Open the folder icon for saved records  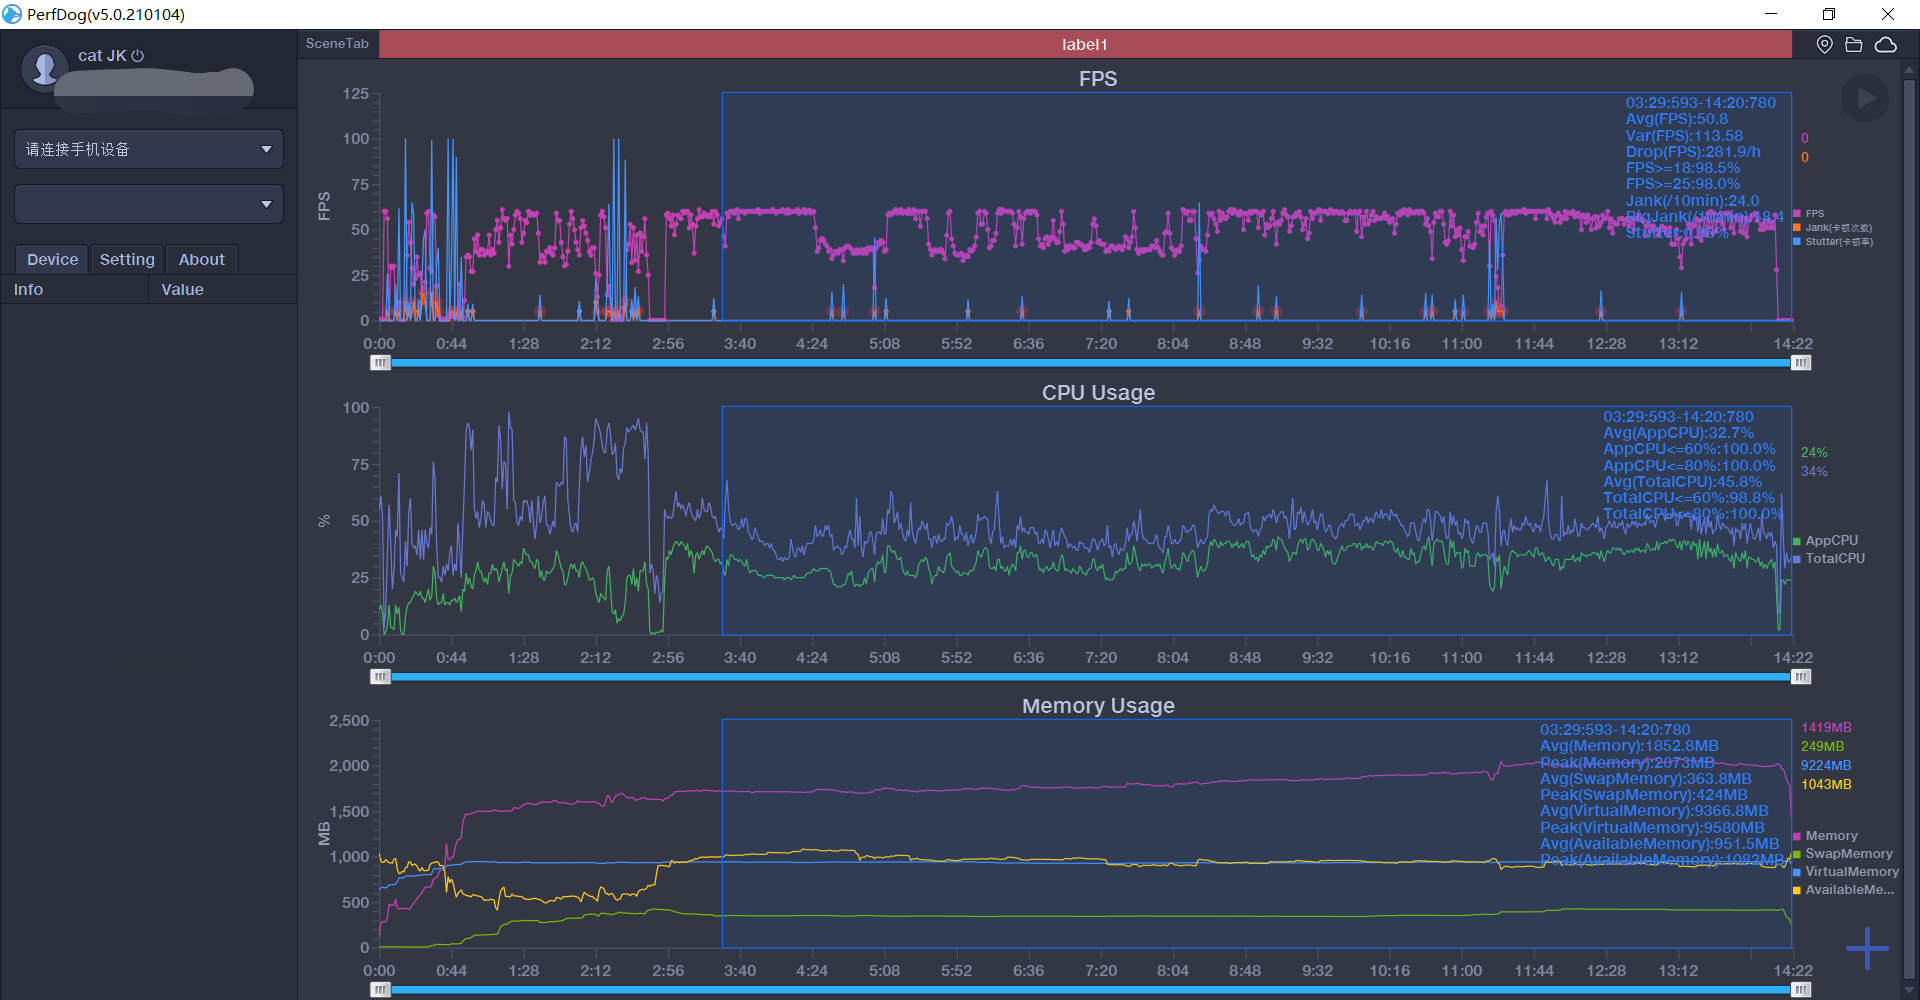coord(1853,45)
